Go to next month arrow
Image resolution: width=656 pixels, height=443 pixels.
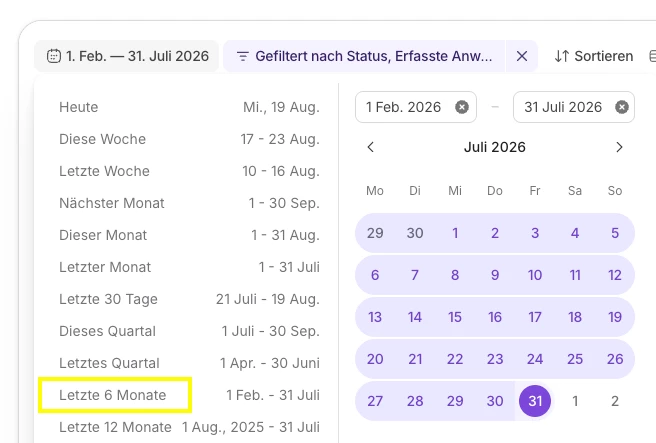coord(619,147)
